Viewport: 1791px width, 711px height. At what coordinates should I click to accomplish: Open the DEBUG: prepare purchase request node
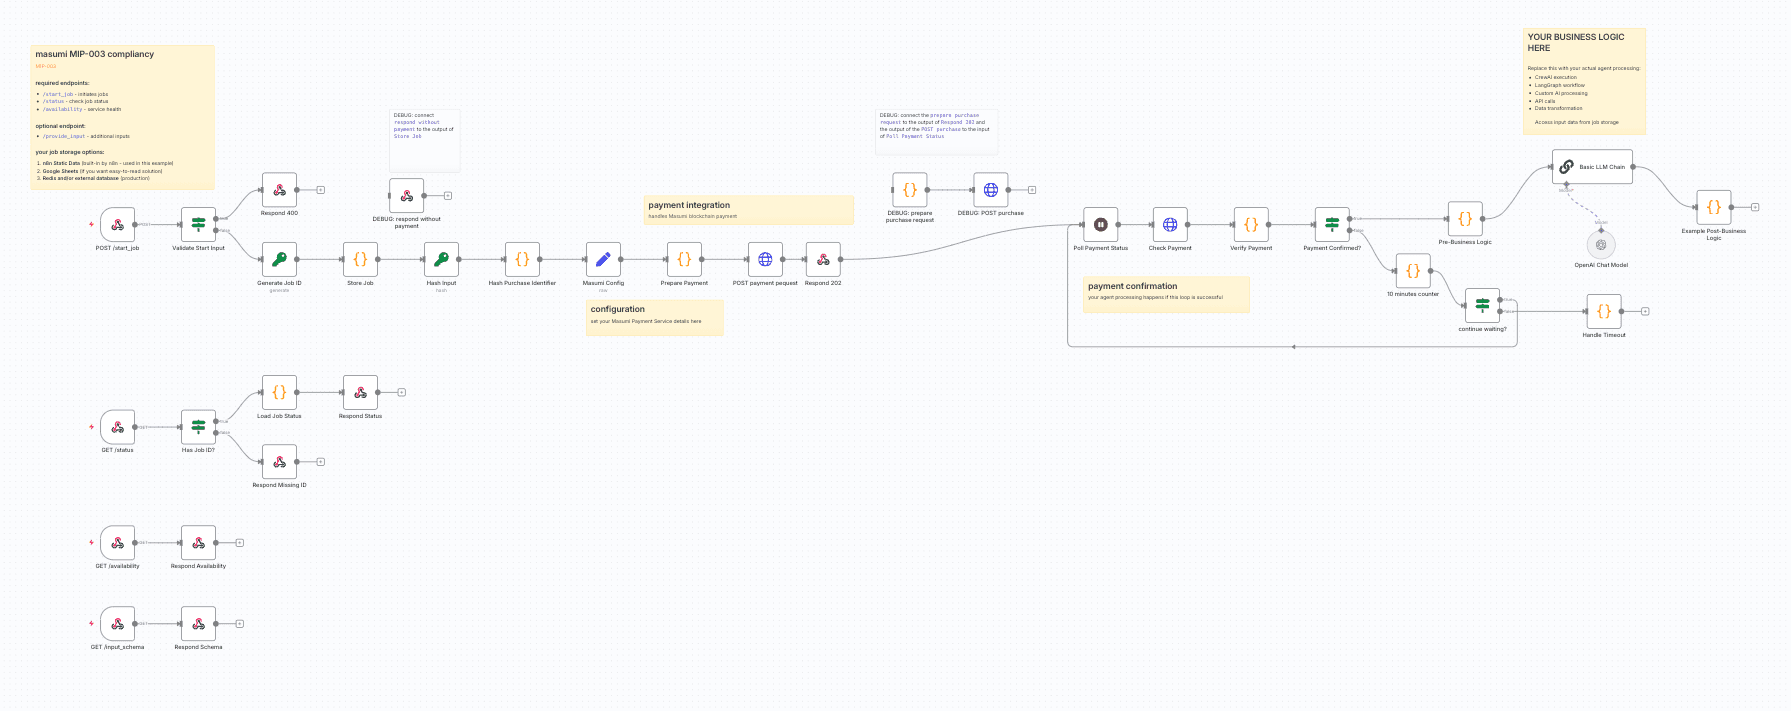pyautogui.click(x=910, y=190)
